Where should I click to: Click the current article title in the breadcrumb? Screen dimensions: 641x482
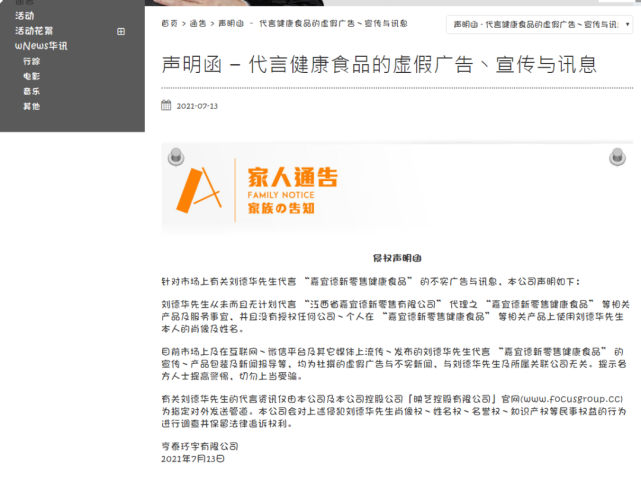tap(313, 24)
